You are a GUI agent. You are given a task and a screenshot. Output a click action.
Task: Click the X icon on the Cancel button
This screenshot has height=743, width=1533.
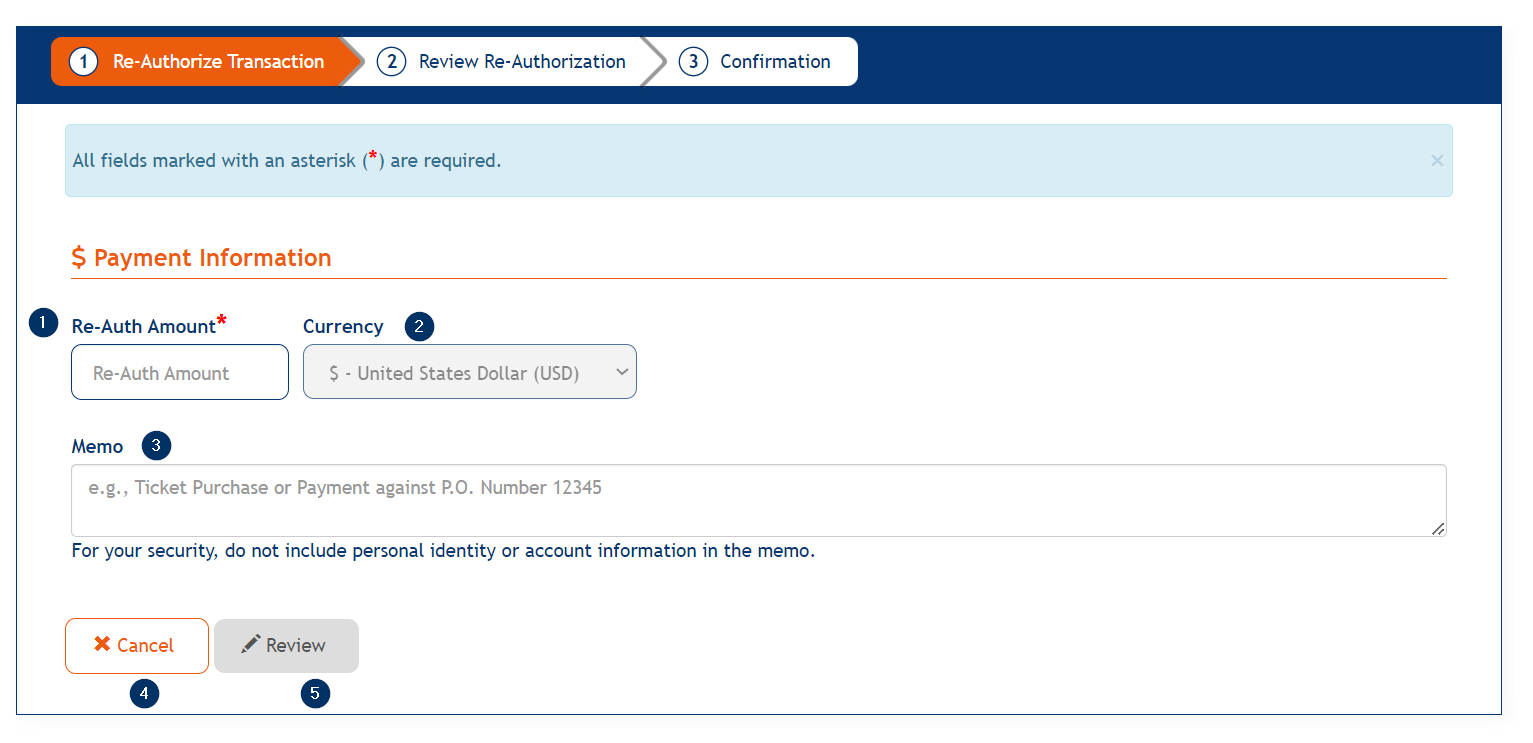click(102, 645)
